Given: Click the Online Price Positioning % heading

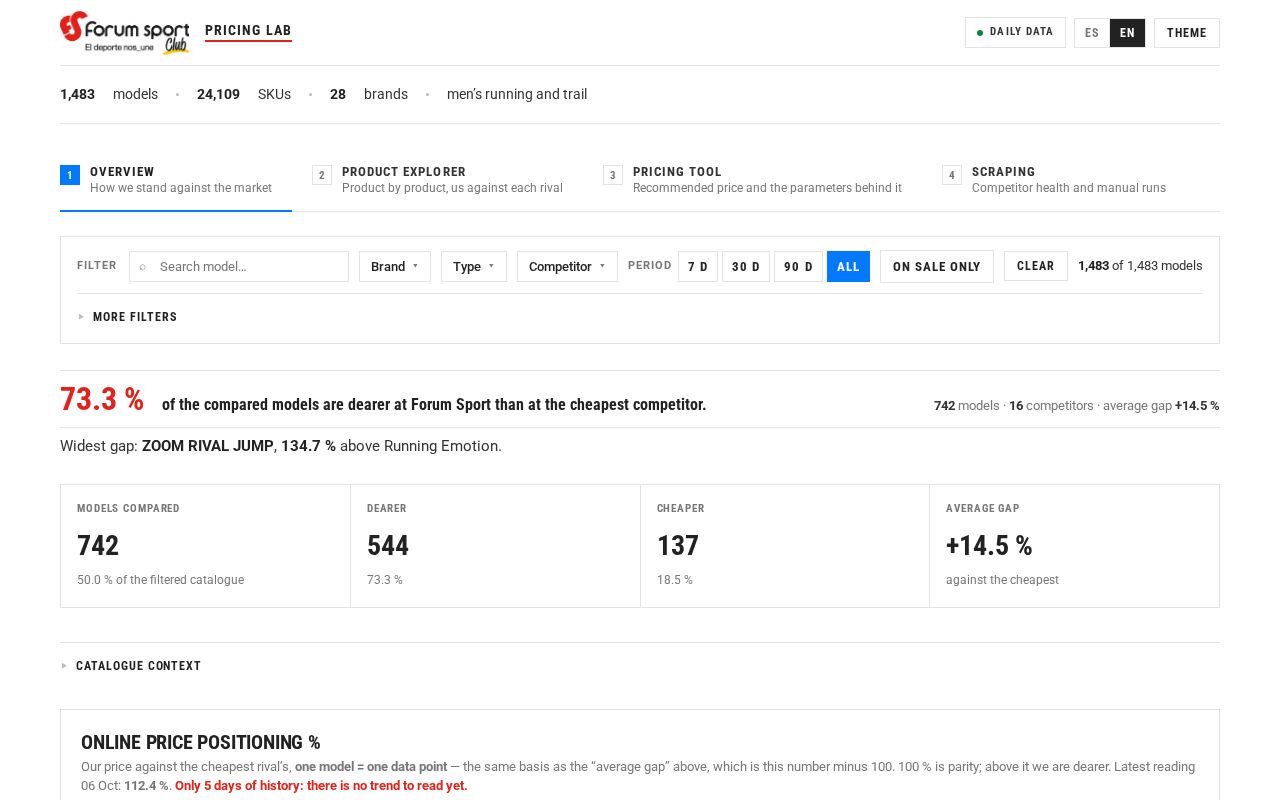Looking at the screenshot, I should click(x=200, y=742).
